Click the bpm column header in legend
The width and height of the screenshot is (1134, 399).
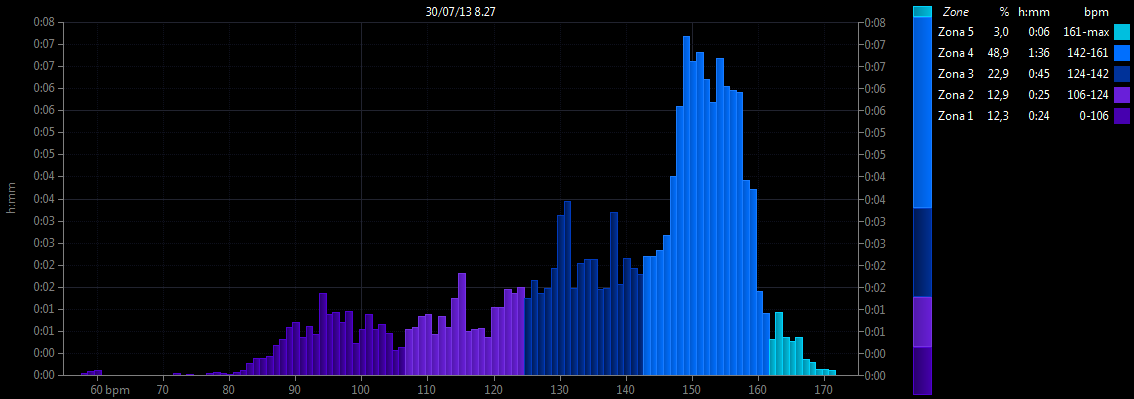1096,12
